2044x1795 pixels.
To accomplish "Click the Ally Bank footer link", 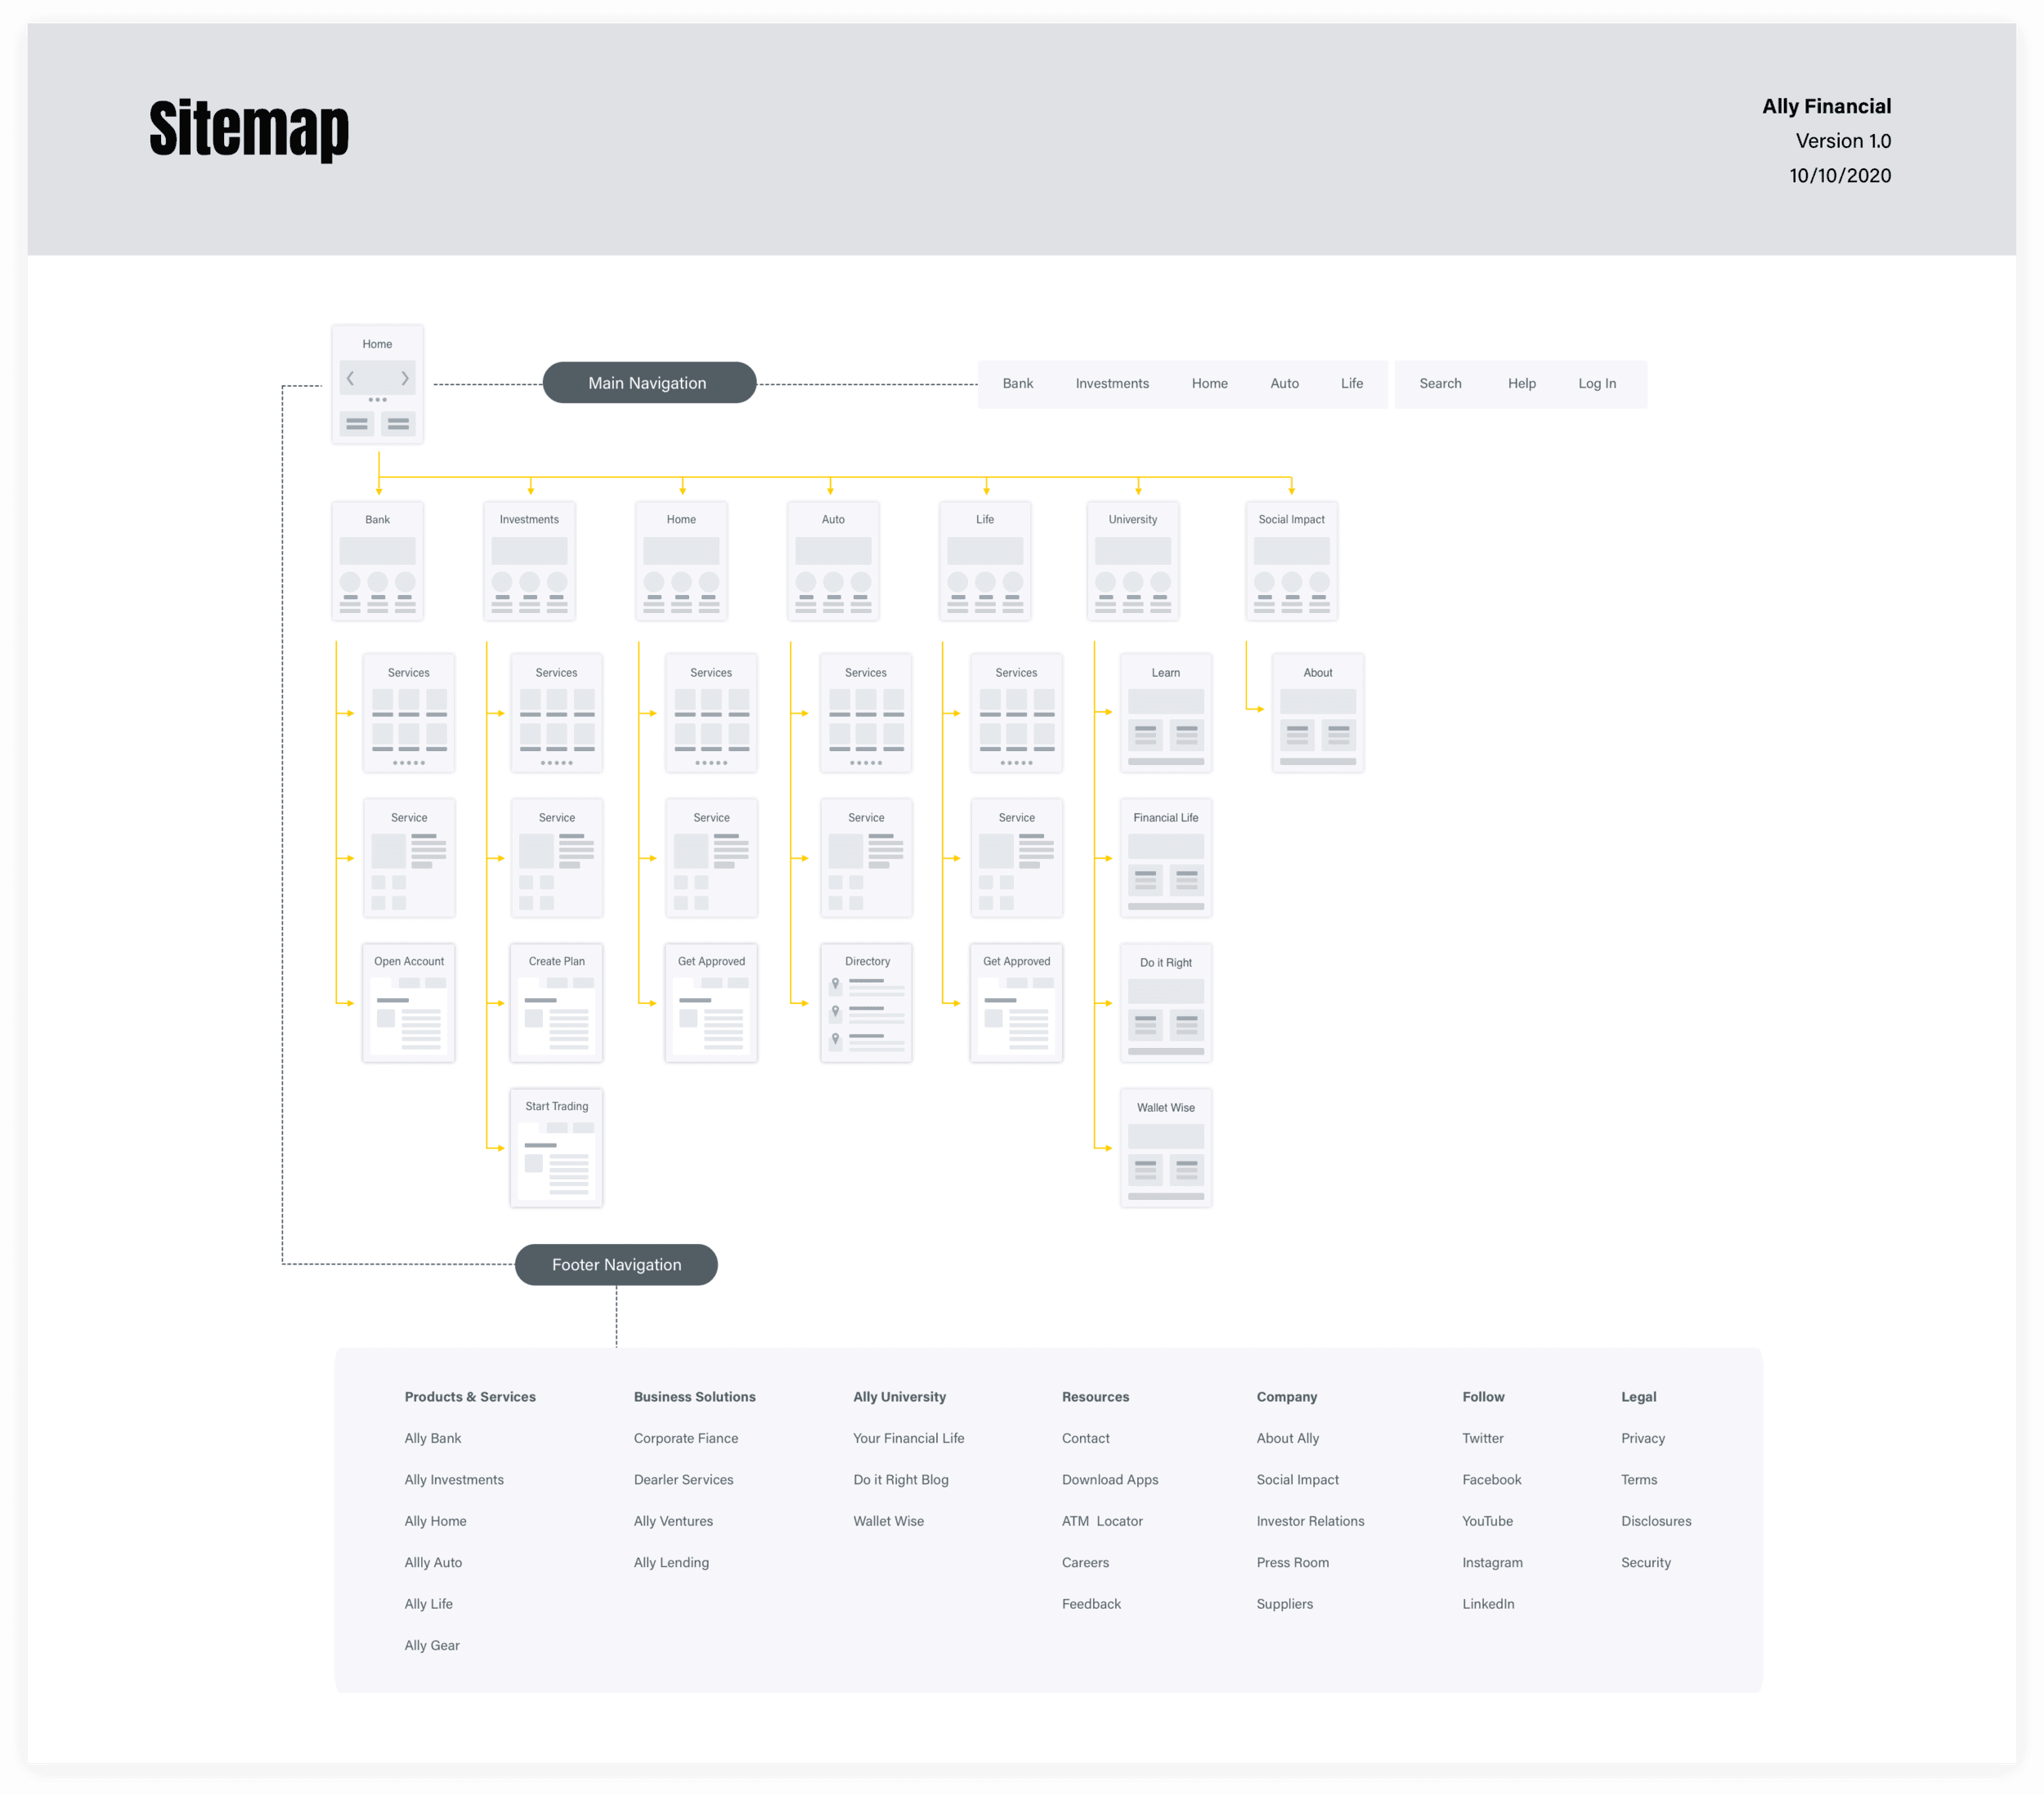I will click(433, 1438).
